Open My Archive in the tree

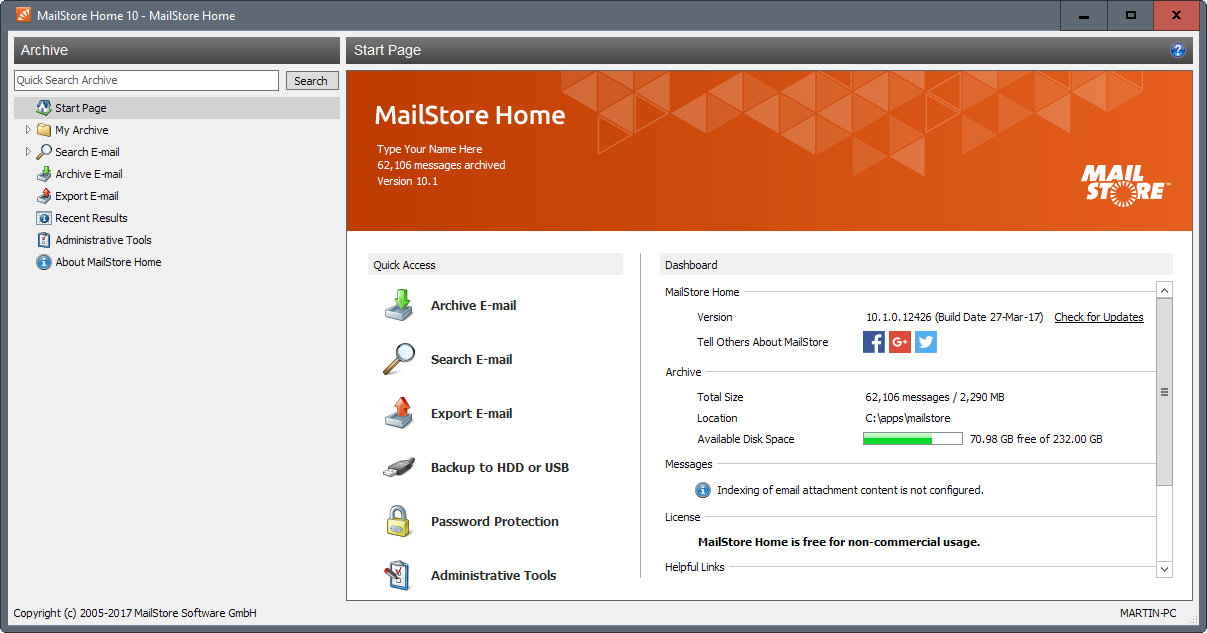pyautogui.click(x=82, y=130)
